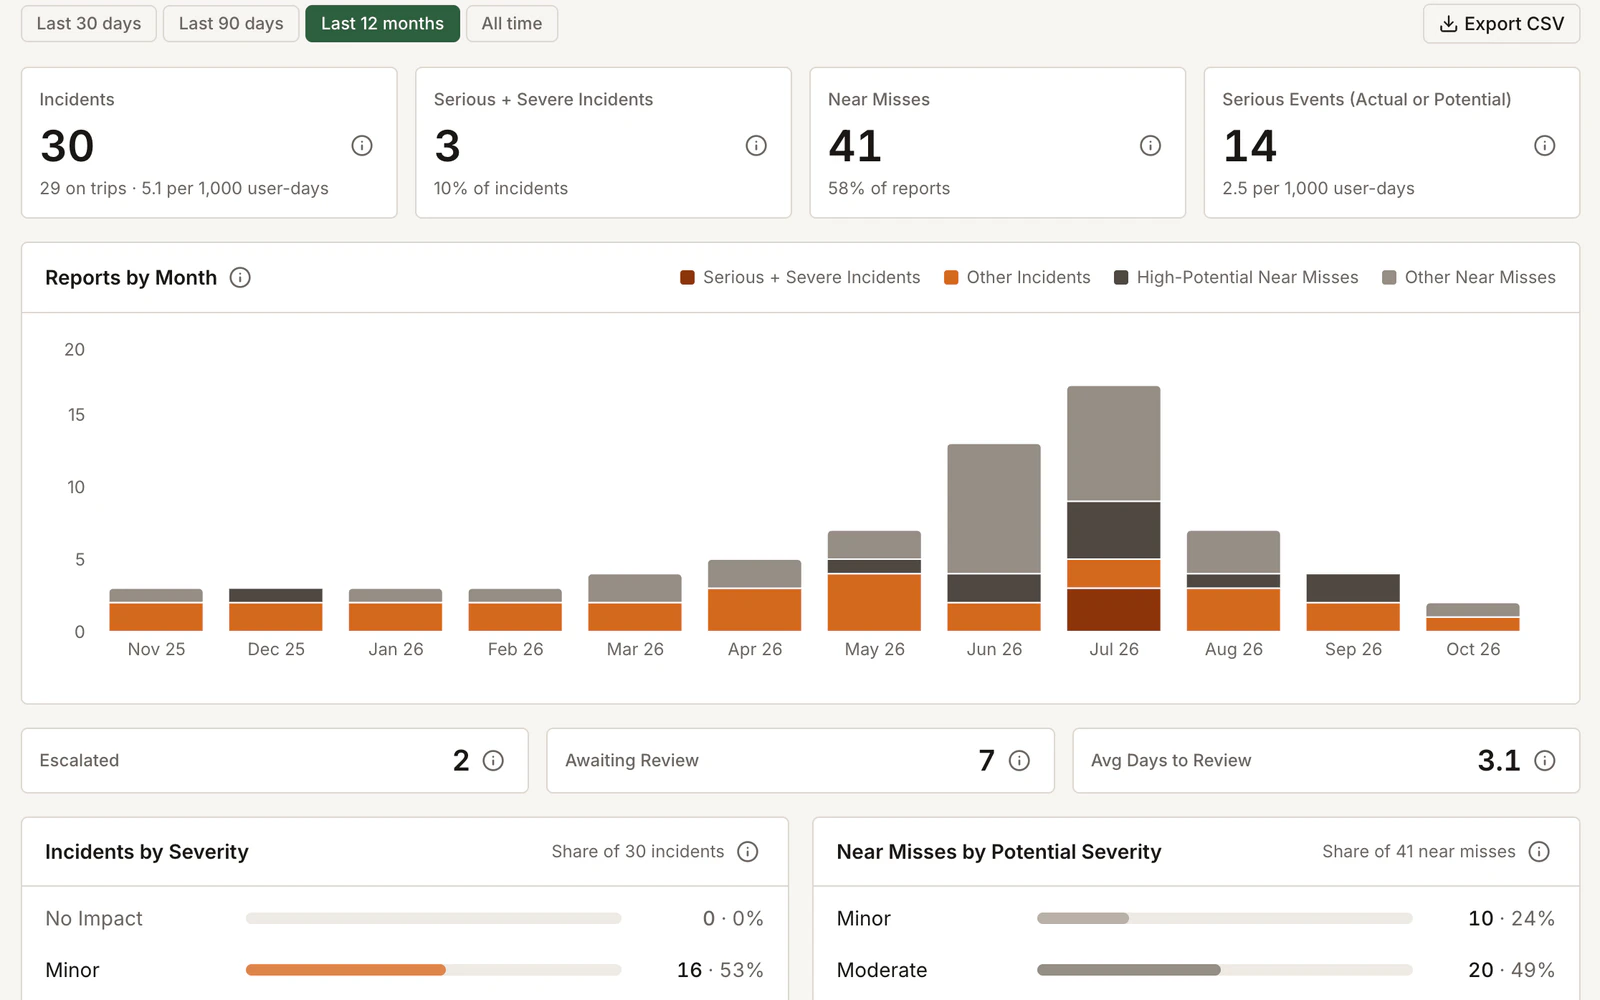Open info icon on Near Misses card
1600x1000 pixels.
[1150, 146]
